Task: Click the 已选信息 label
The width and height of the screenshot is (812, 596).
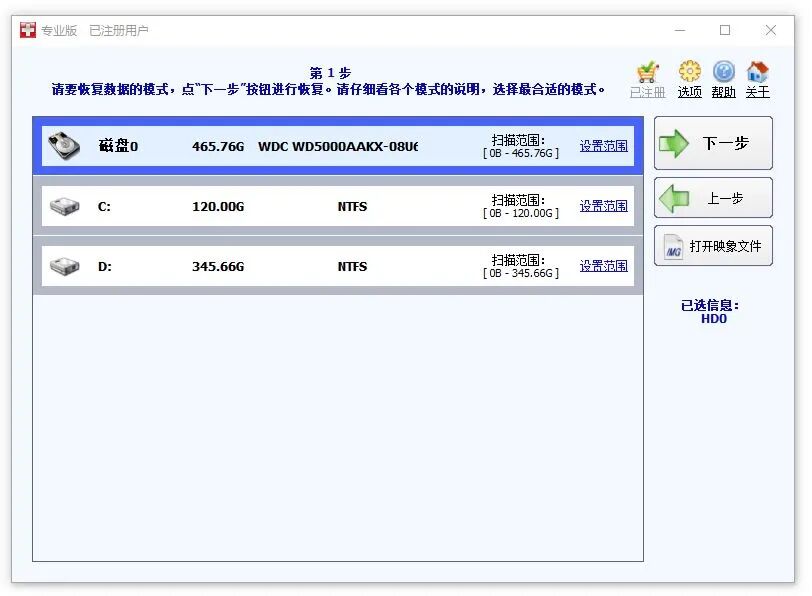Action: [710, 306]
